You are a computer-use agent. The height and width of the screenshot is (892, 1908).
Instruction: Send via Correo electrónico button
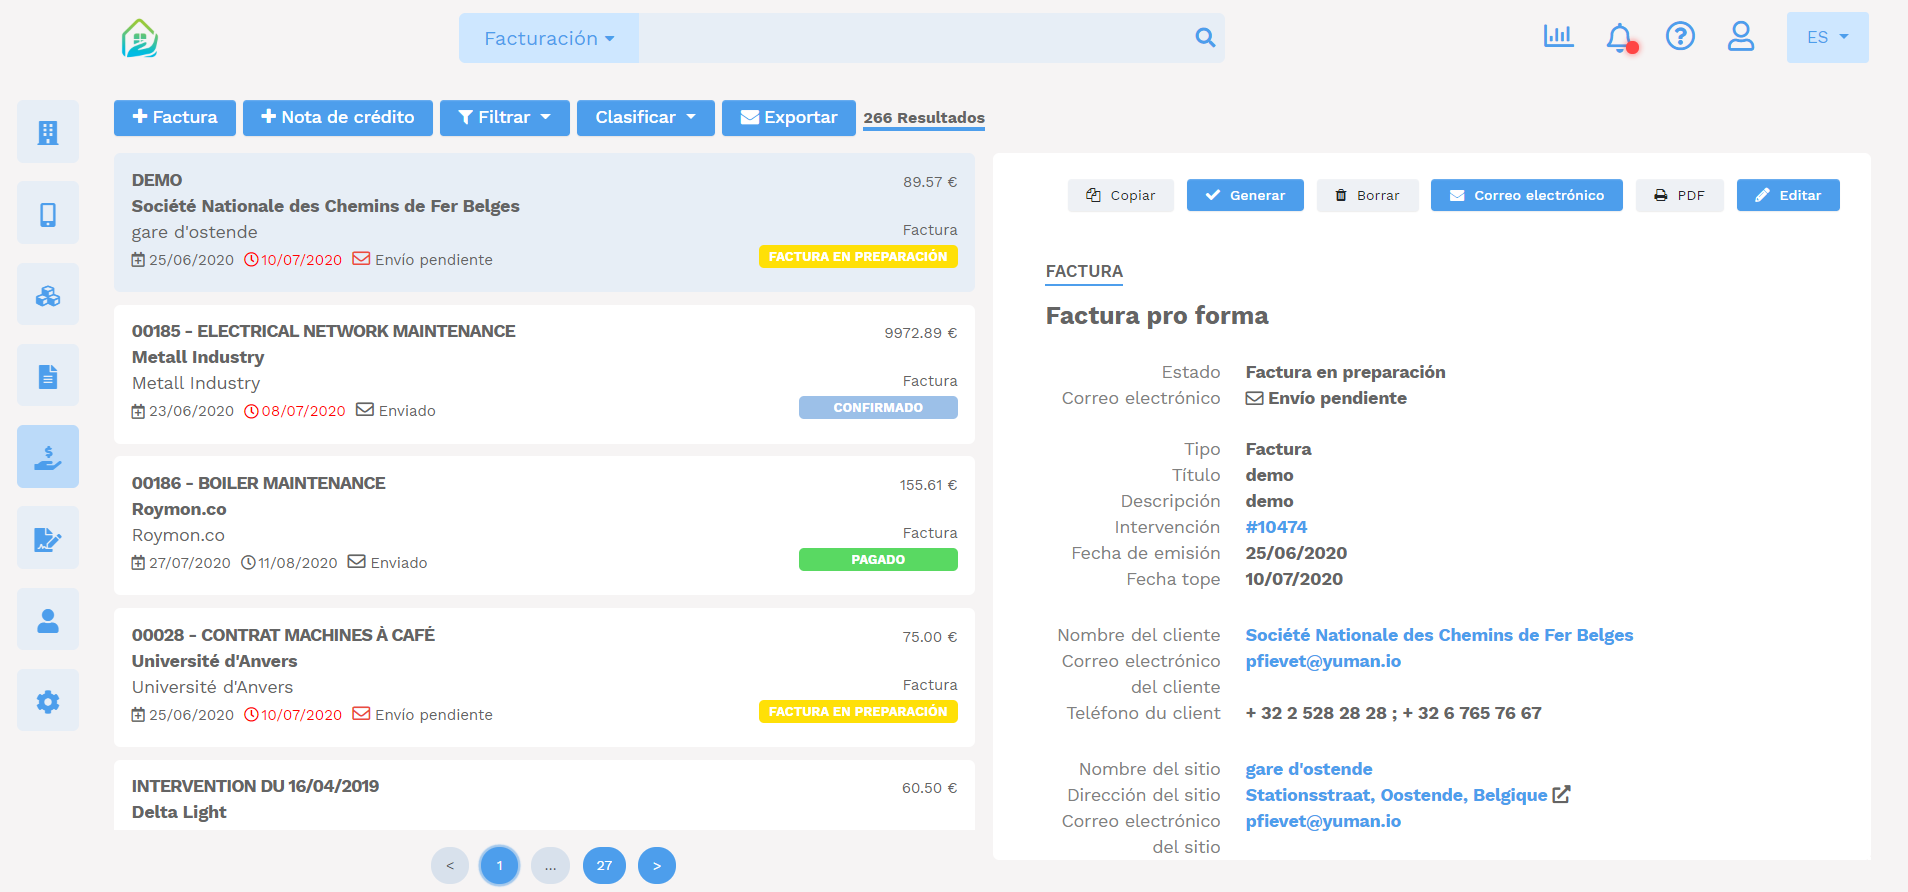click(x=1527, y=195)
